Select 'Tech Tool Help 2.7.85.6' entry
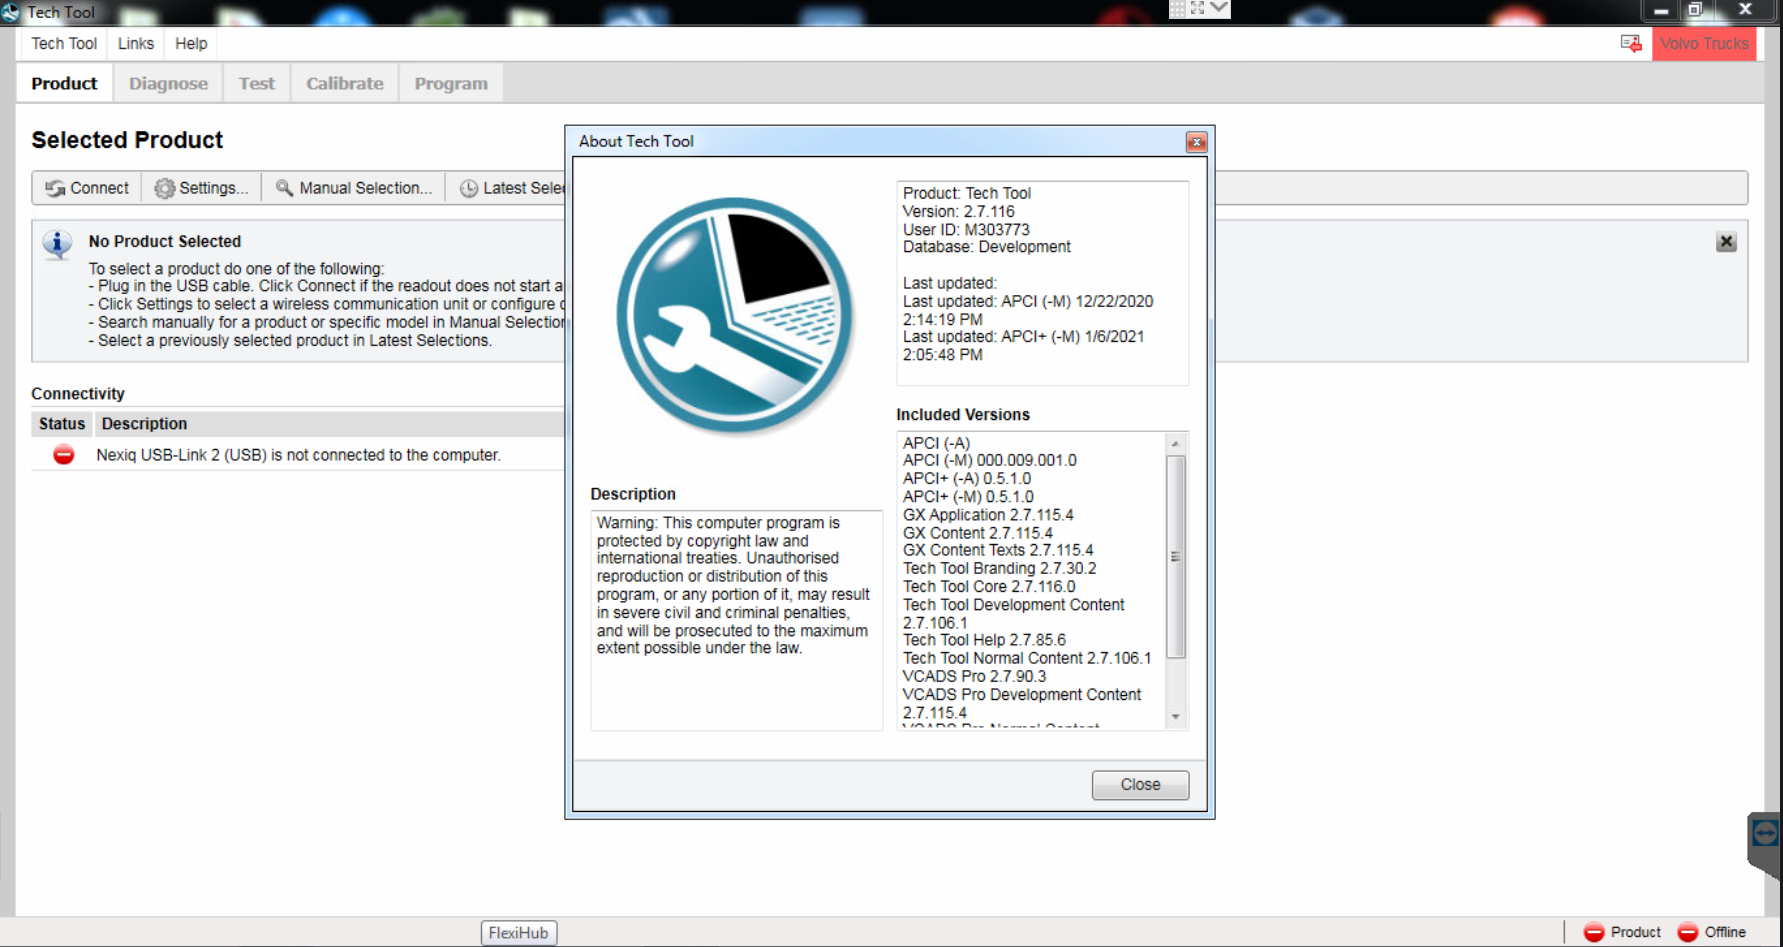The width and height of the screenshot is (1783, 947). point(984,640)
